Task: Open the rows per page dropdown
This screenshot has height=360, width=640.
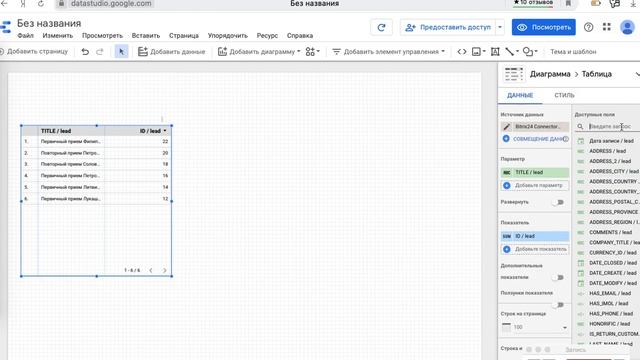Action: tap(535, 327)
